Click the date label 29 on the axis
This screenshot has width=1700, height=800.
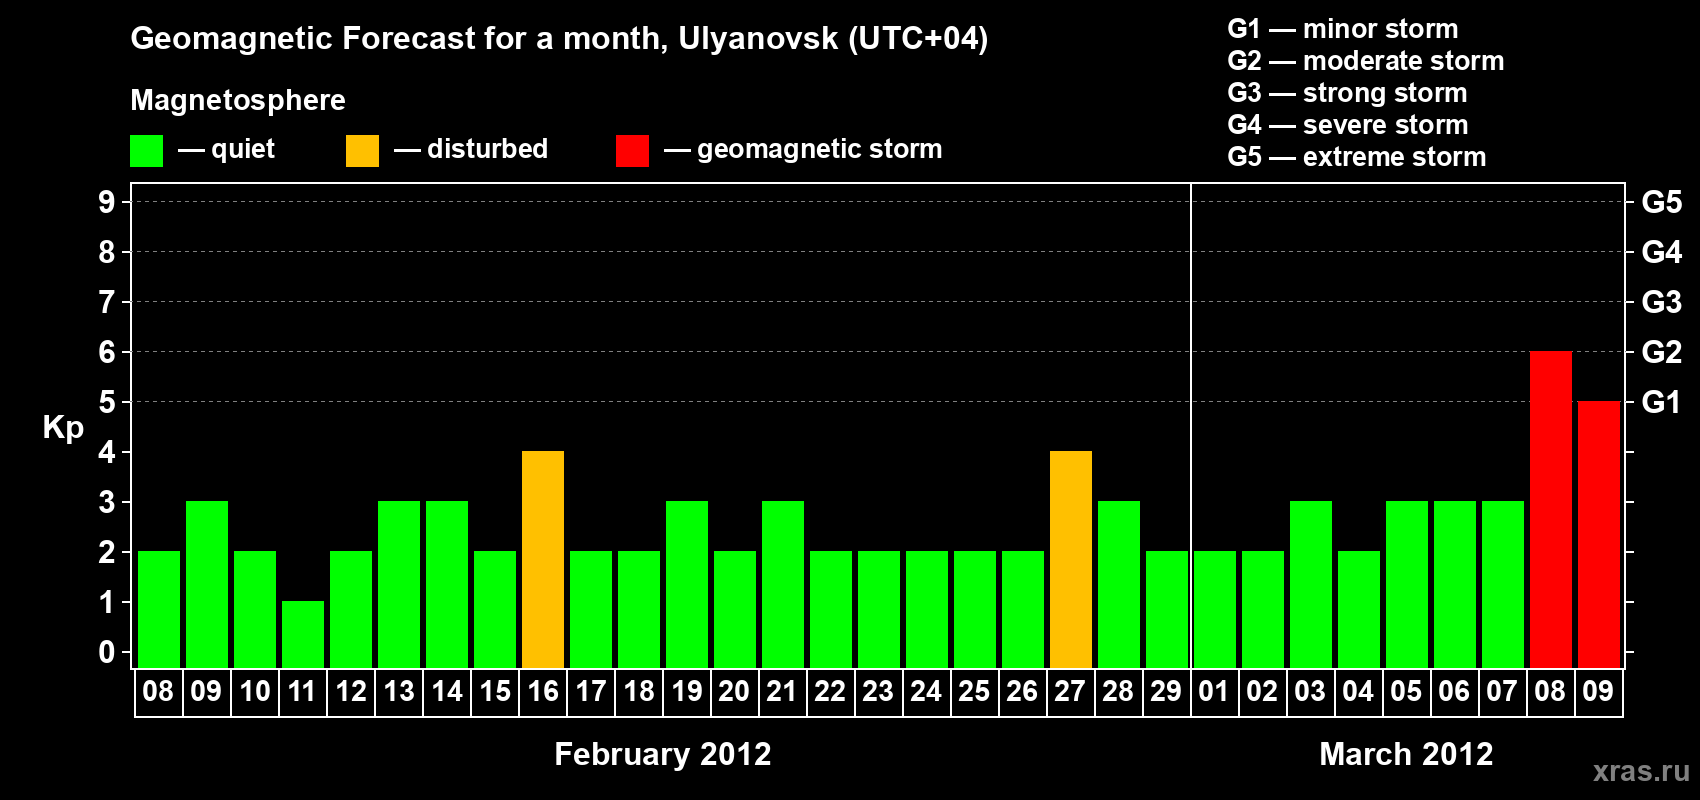[1166, 691]
